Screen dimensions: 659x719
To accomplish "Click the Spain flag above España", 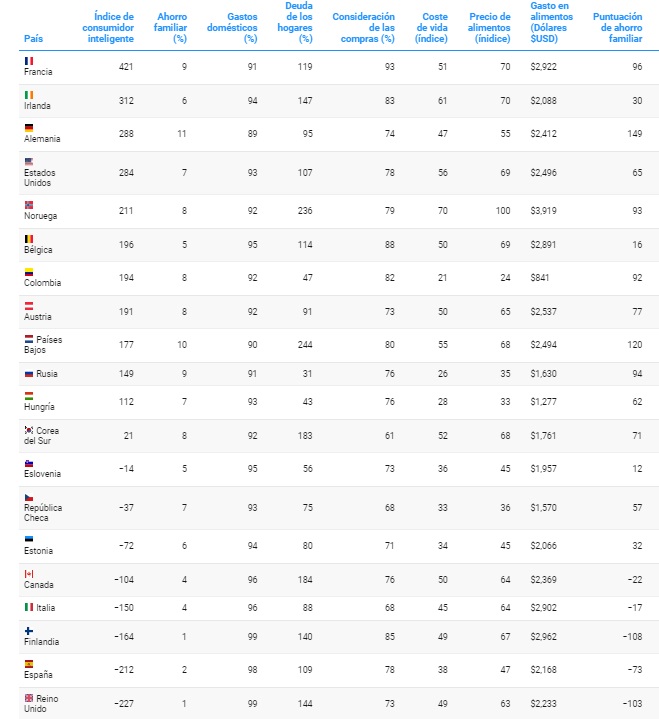I will tap(29, 664).
